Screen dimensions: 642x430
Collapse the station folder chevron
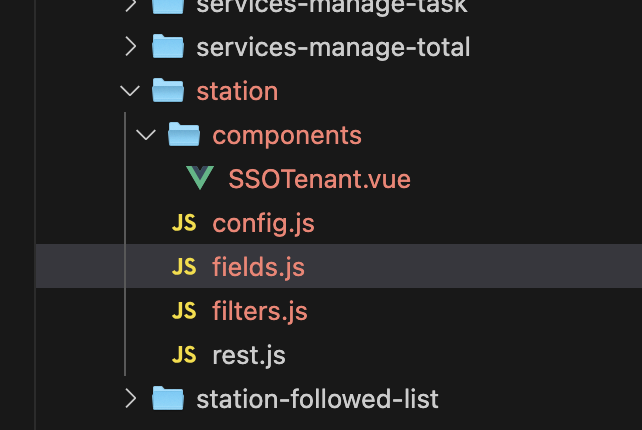pos(130,91)
